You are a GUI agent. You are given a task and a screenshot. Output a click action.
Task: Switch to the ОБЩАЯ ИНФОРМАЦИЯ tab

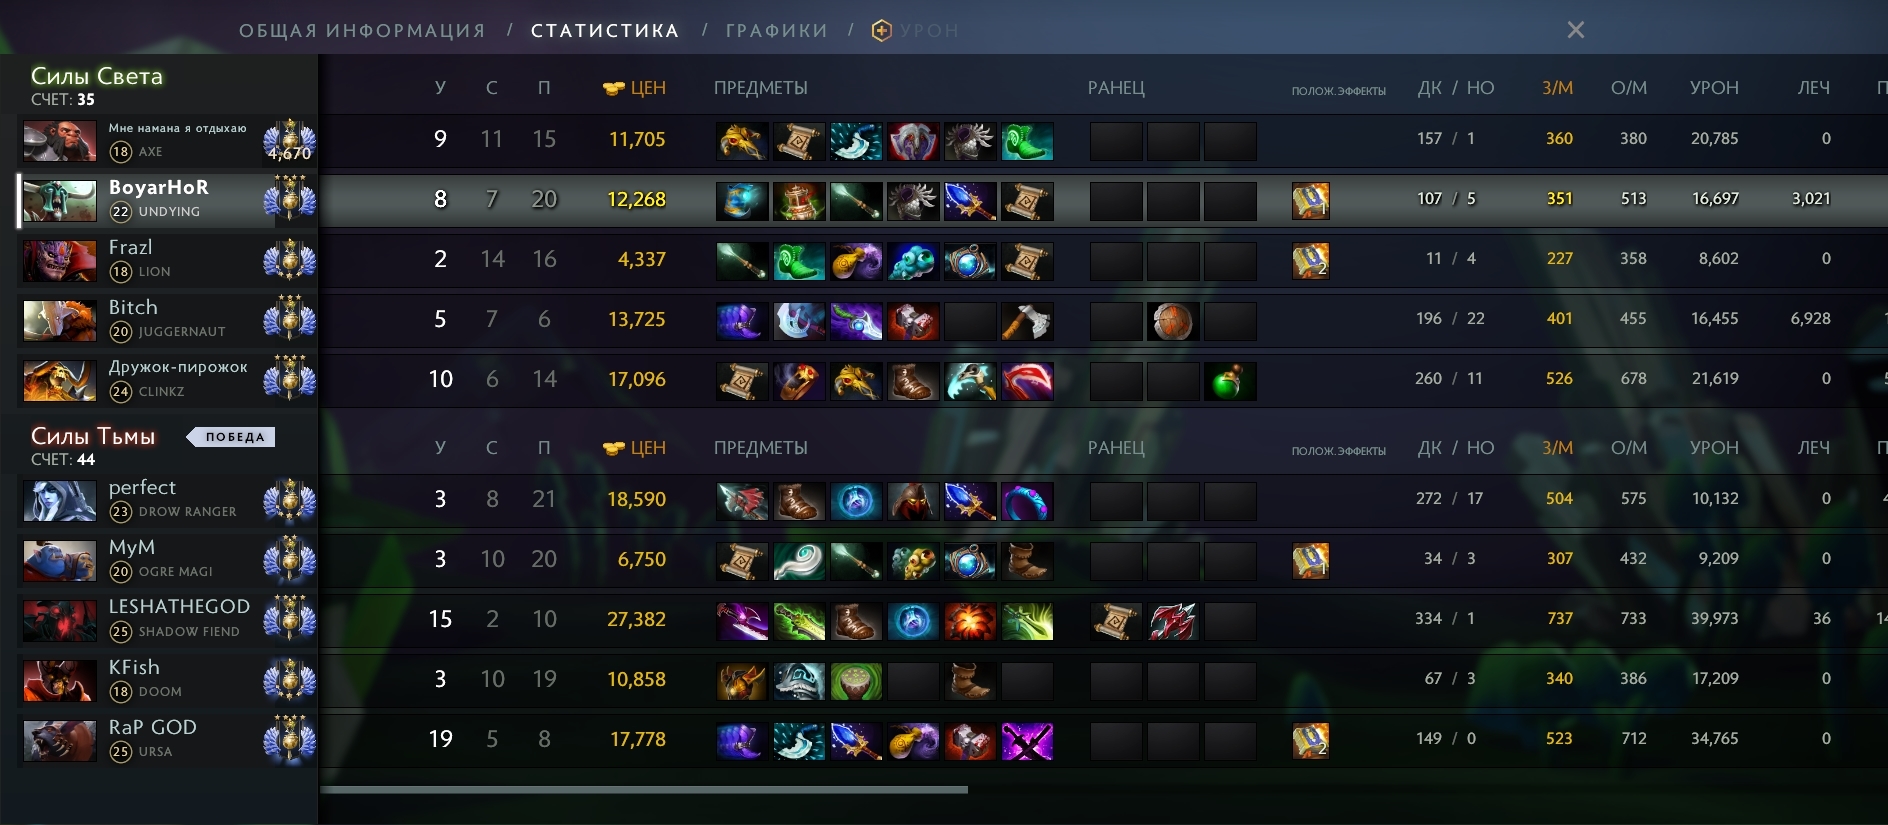[362, 31]
